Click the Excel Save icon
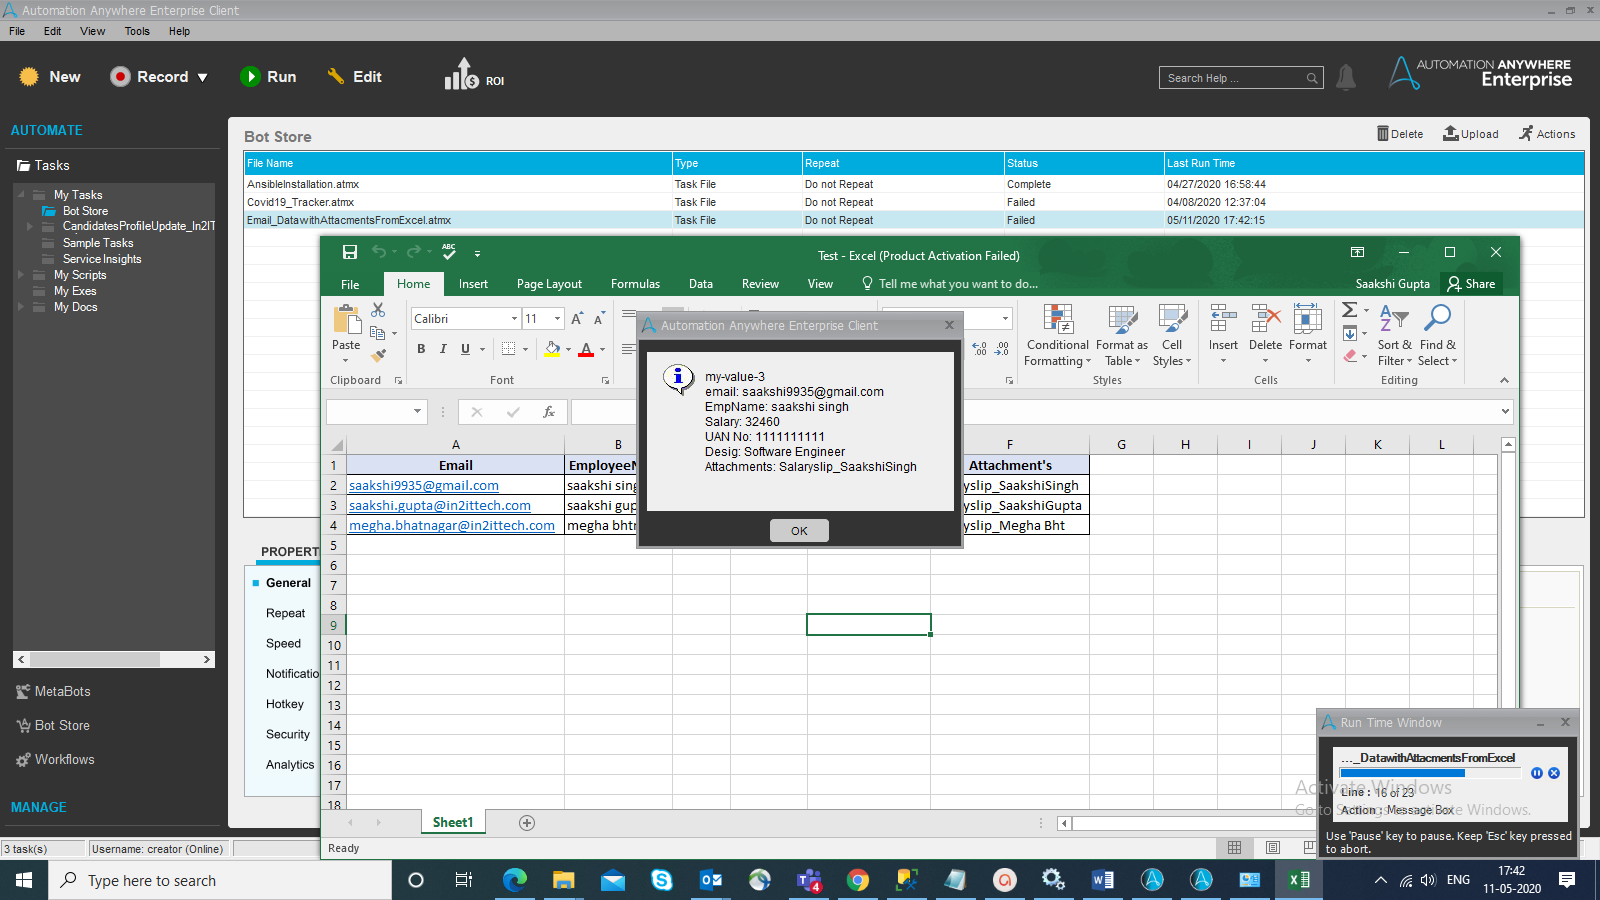Screen dimensions: 1600x900 [x=350, y=253]
